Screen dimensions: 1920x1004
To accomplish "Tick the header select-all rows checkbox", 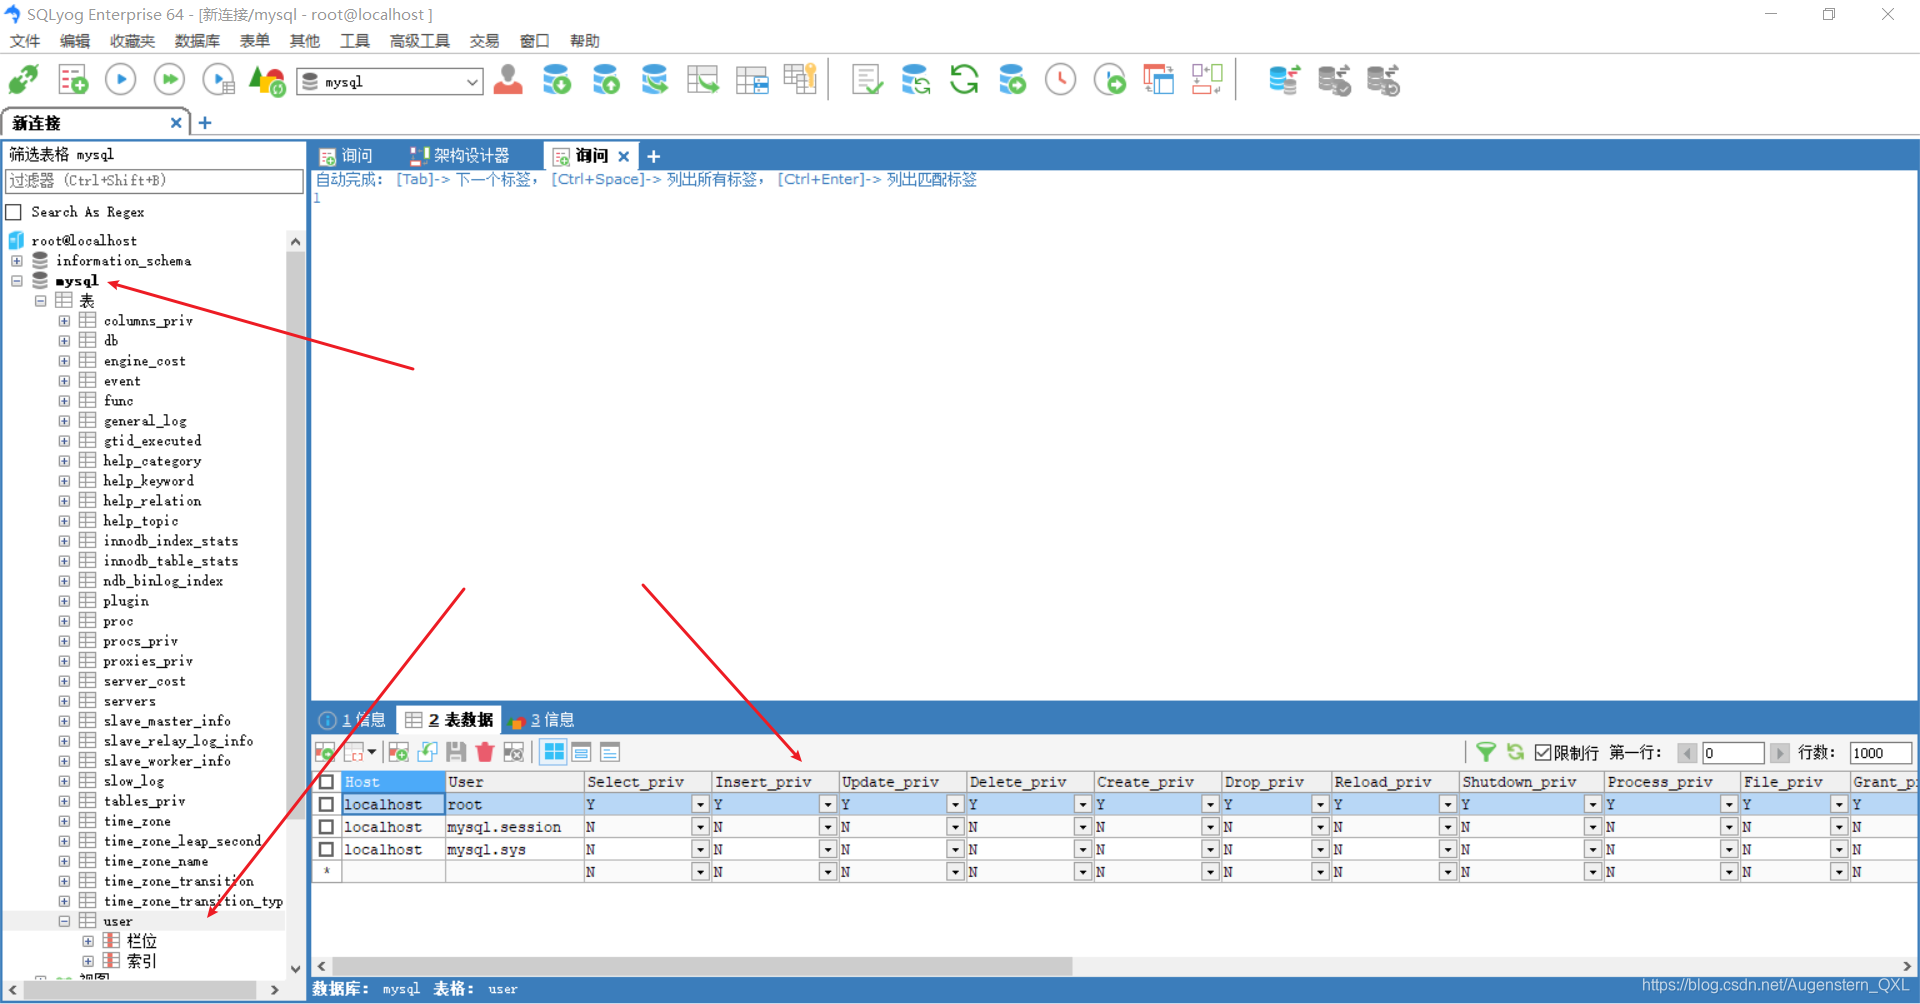I will 326,782.
